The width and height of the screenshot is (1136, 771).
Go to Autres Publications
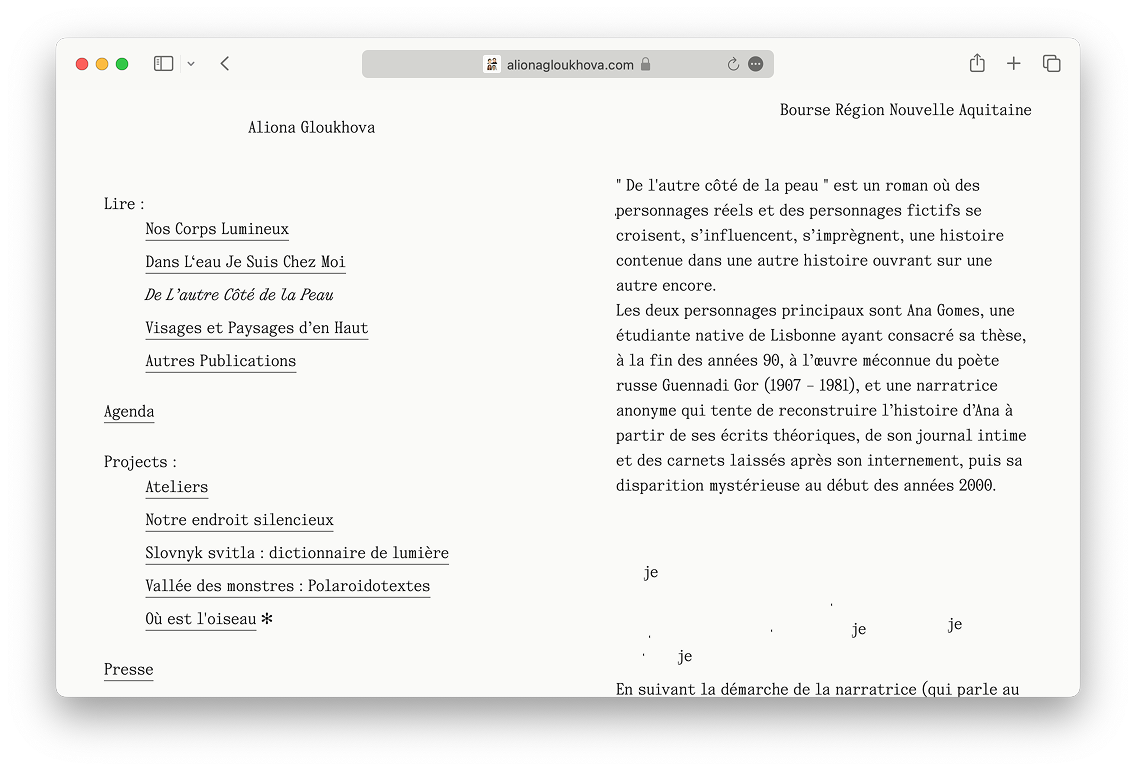click(x=220, y=361)
